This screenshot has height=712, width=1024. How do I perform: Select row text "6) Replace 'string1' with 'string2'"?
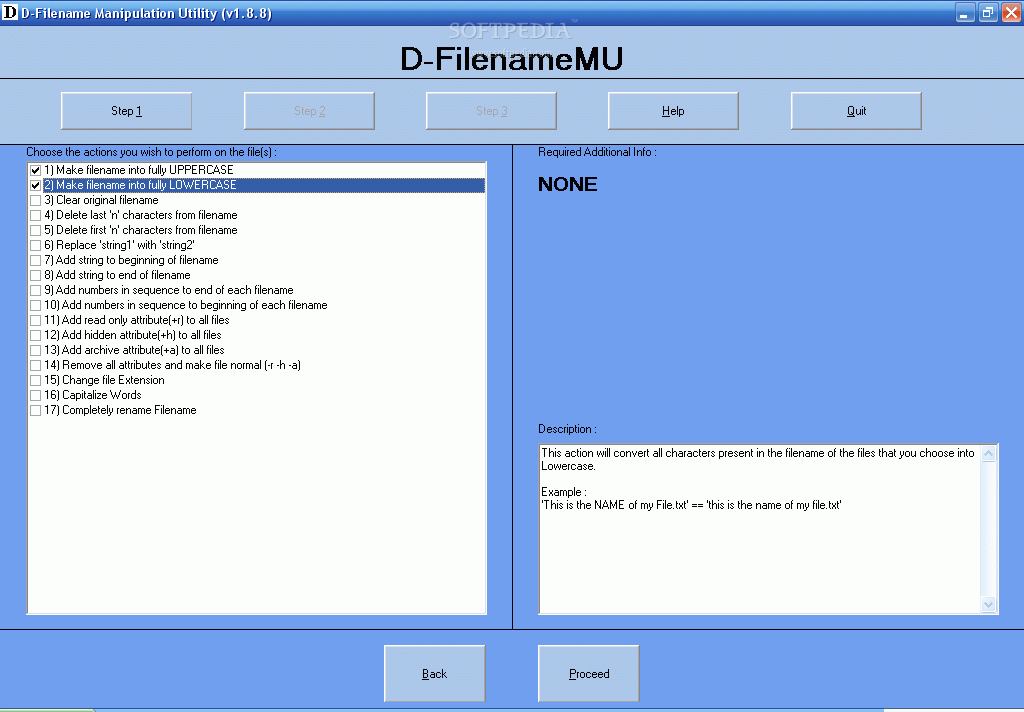point(120,246)
